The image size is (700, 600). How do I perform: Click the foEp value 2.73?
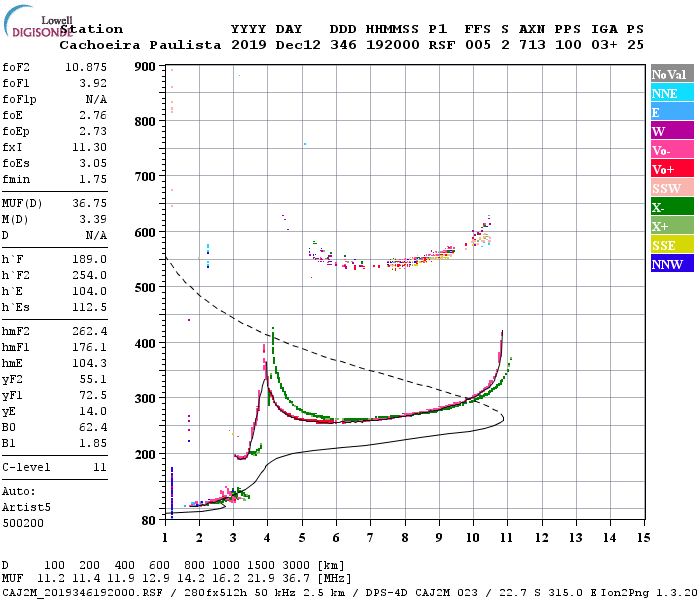(x=93, y=131)
